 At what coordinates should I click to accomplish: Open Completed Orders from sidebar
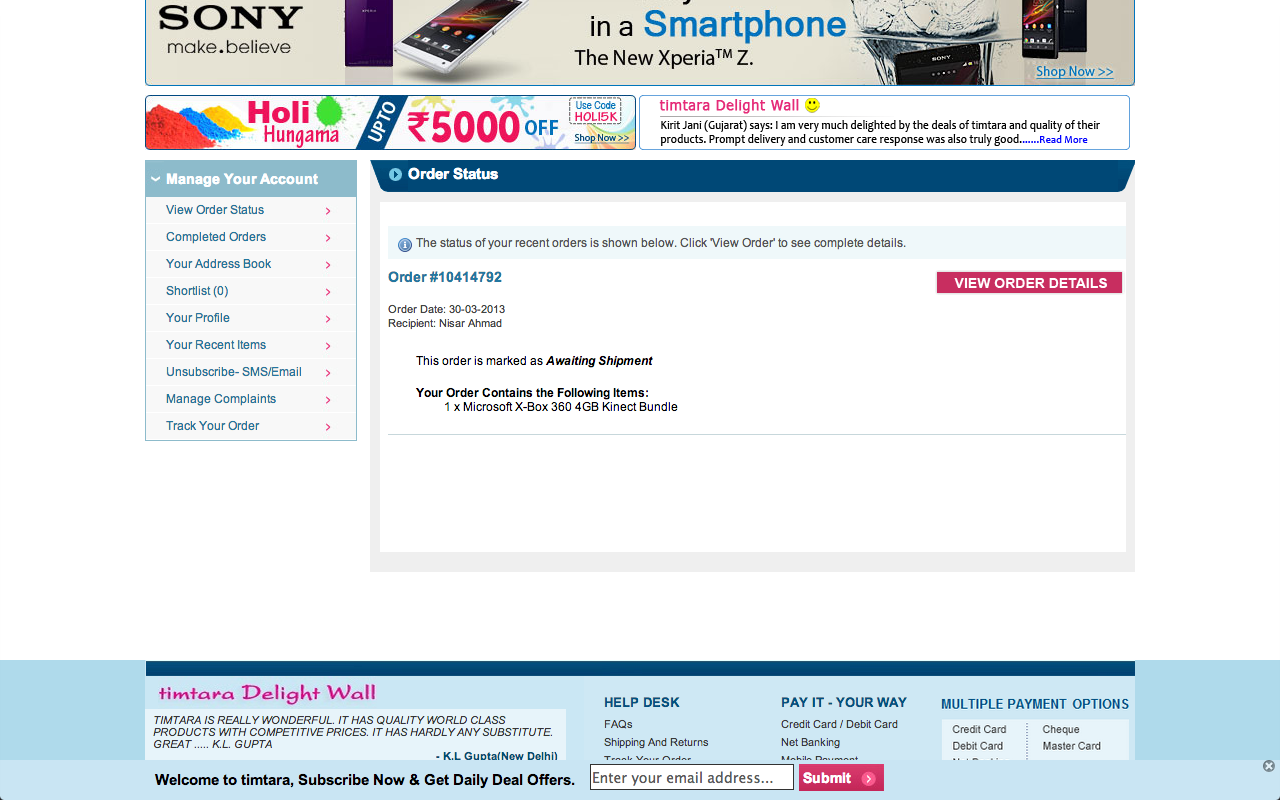(x=216, y=237)
